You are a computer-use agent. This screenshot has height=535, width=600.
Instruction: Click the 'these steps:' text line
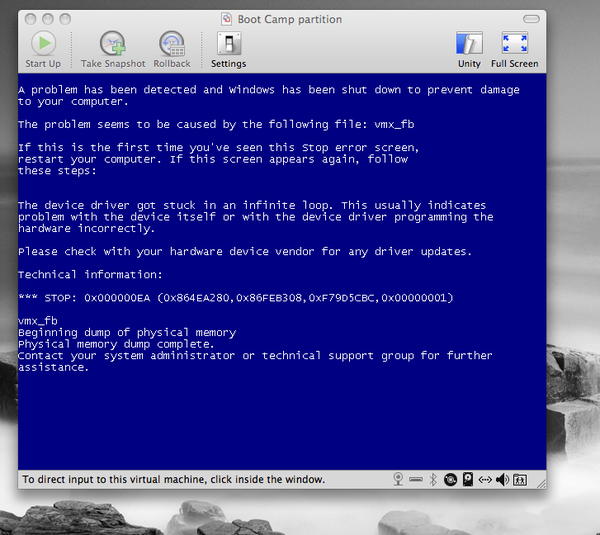(57, 171)
